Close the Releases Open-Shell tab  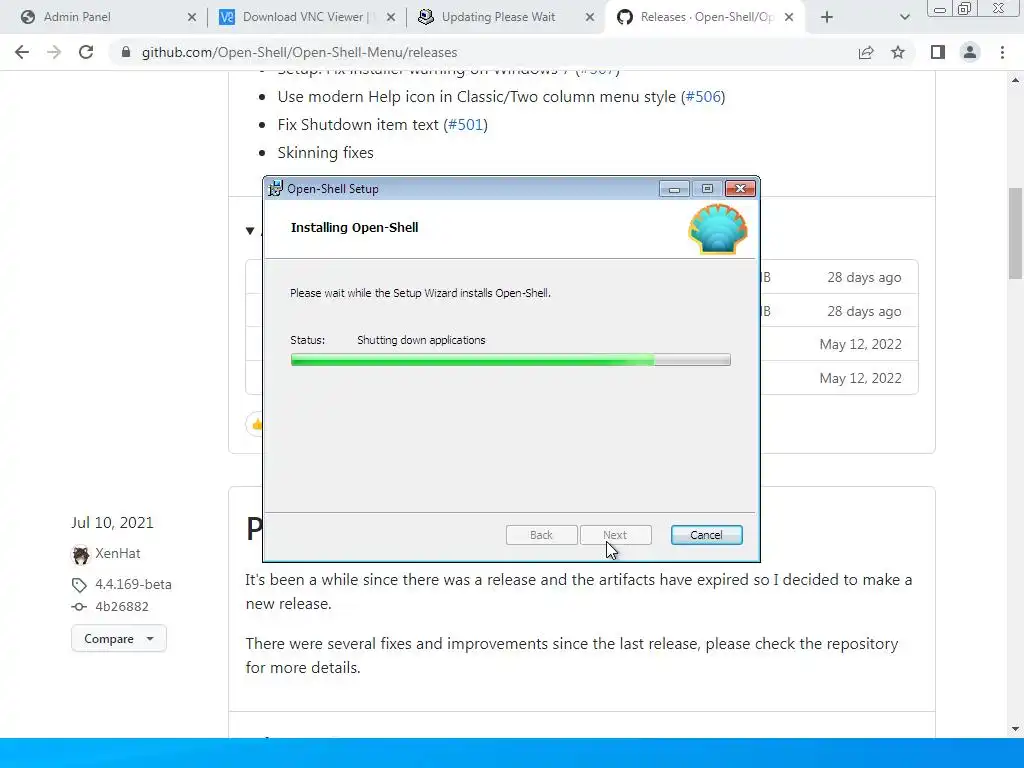(789, 17)
